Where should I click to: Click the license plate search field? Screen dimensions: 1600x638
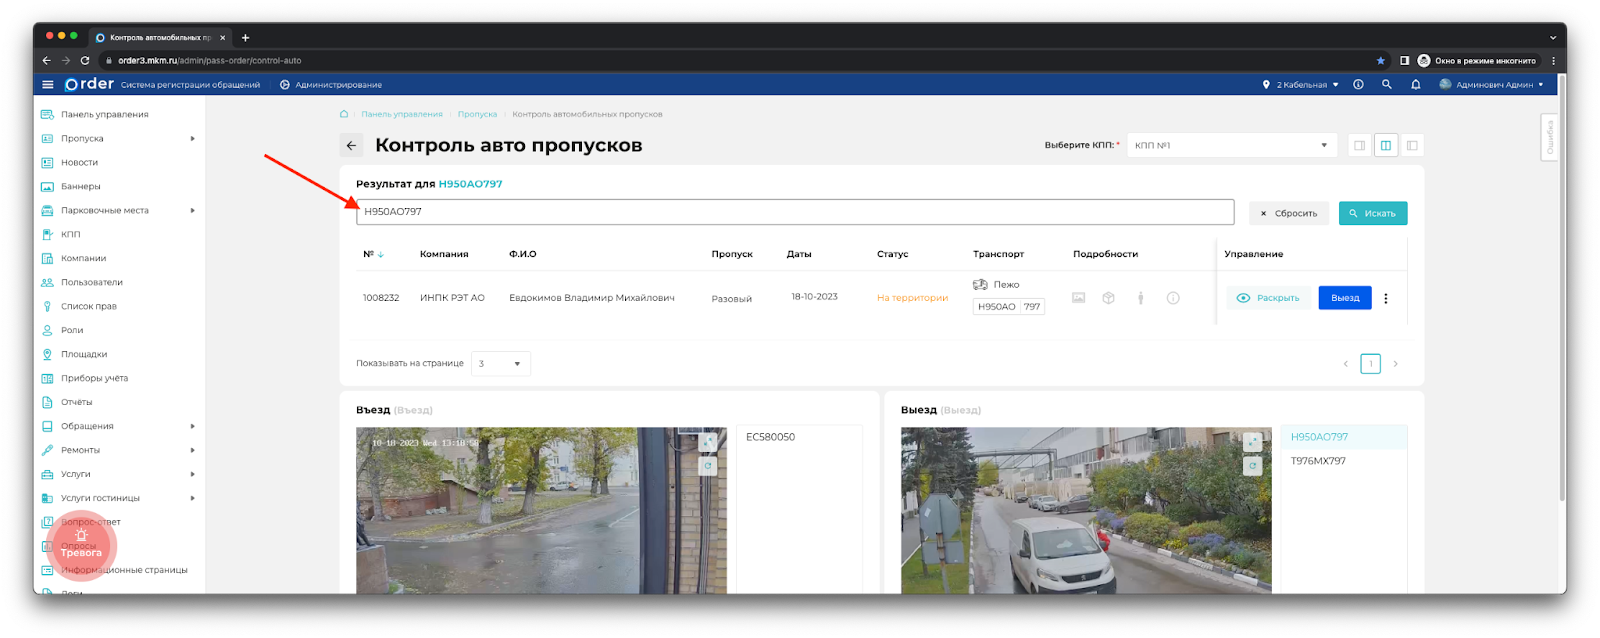coord(795,212)
